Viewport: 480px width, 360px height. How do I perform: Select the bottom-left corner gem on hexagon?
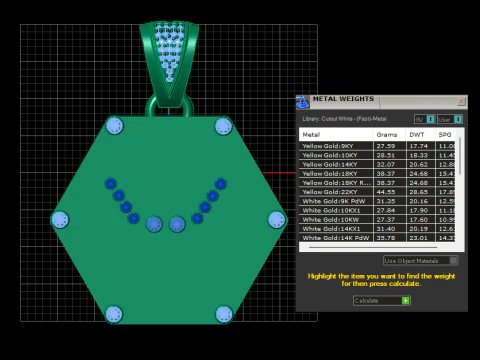click(114, 314)
